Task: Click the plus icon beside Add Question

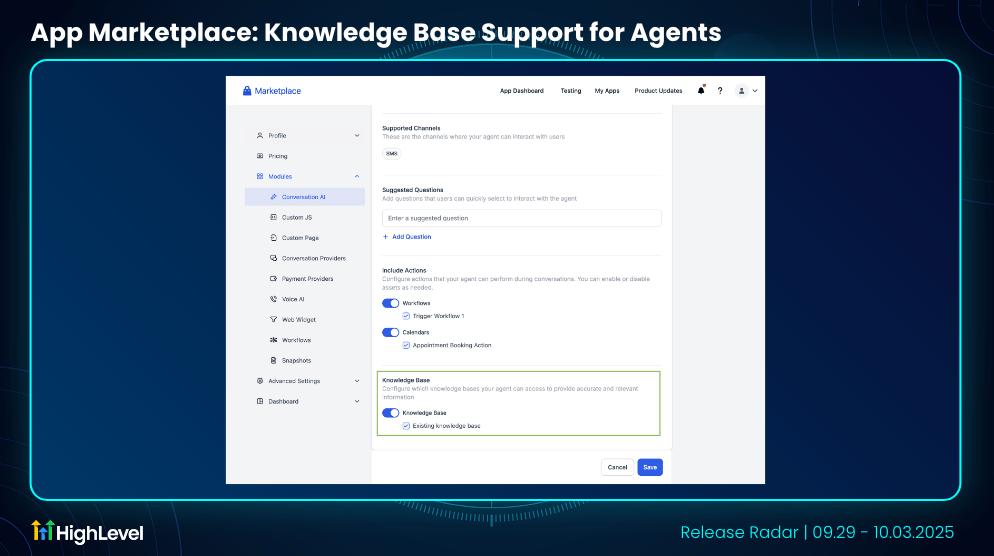Action: point(385,236)
